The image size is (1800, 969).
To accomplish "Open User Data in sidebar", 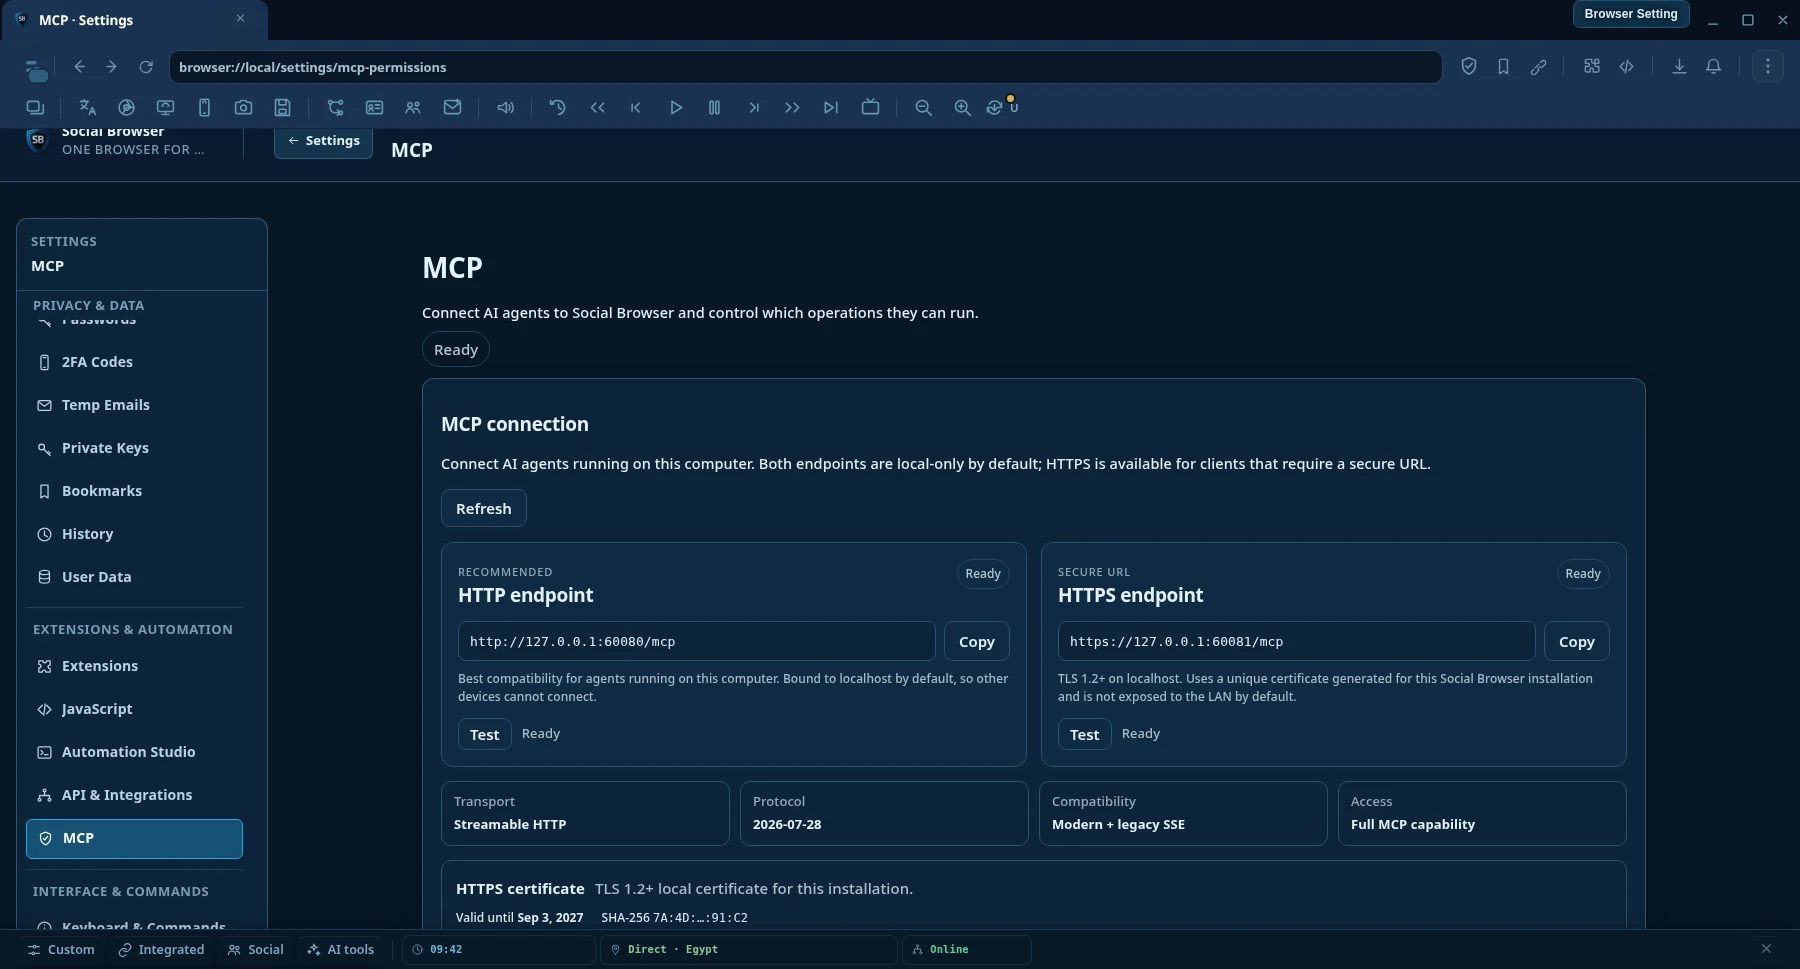I will tap(134, 577).
